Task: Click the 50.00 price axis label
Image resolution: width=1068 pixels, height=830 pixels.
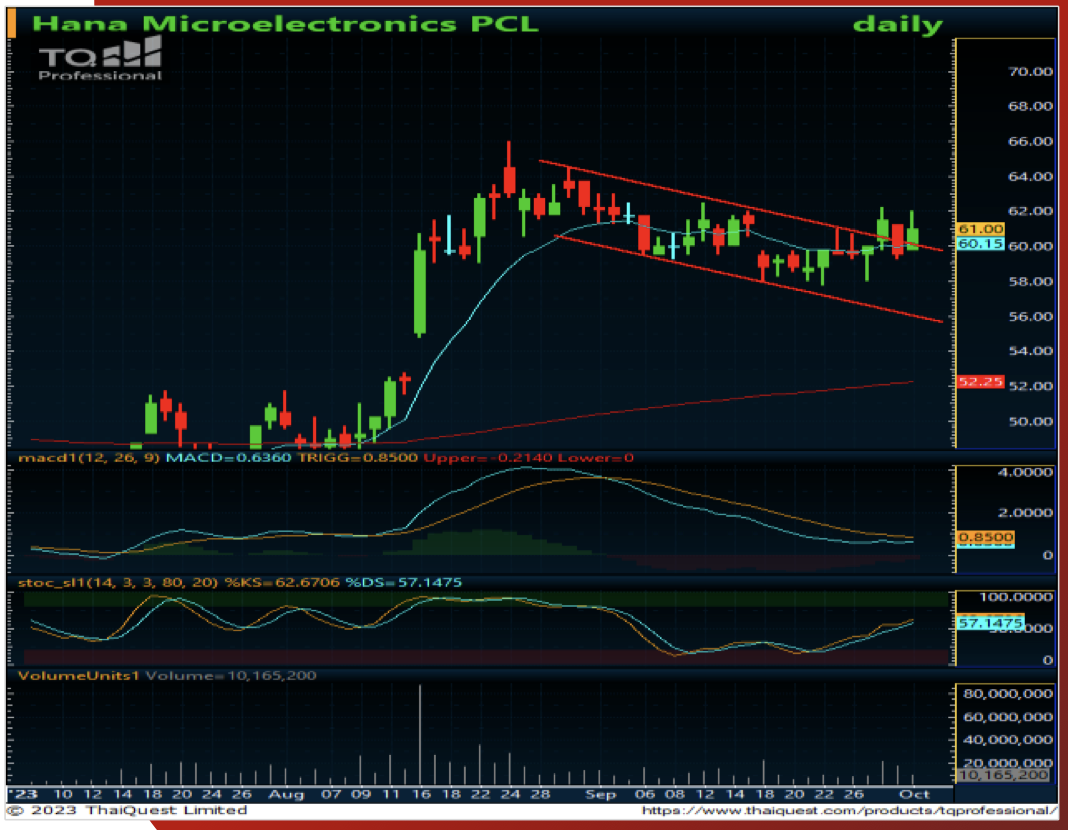Action: coord(1030,421)
